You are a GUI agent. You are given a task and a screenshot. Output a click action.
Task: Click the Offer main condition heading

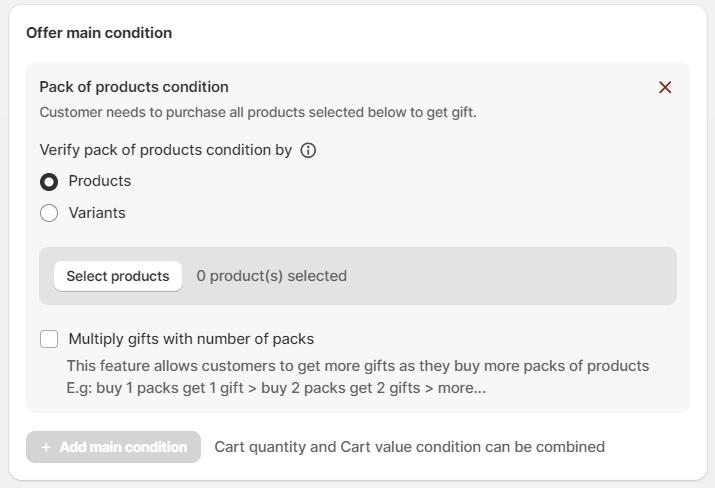[99, 33]
